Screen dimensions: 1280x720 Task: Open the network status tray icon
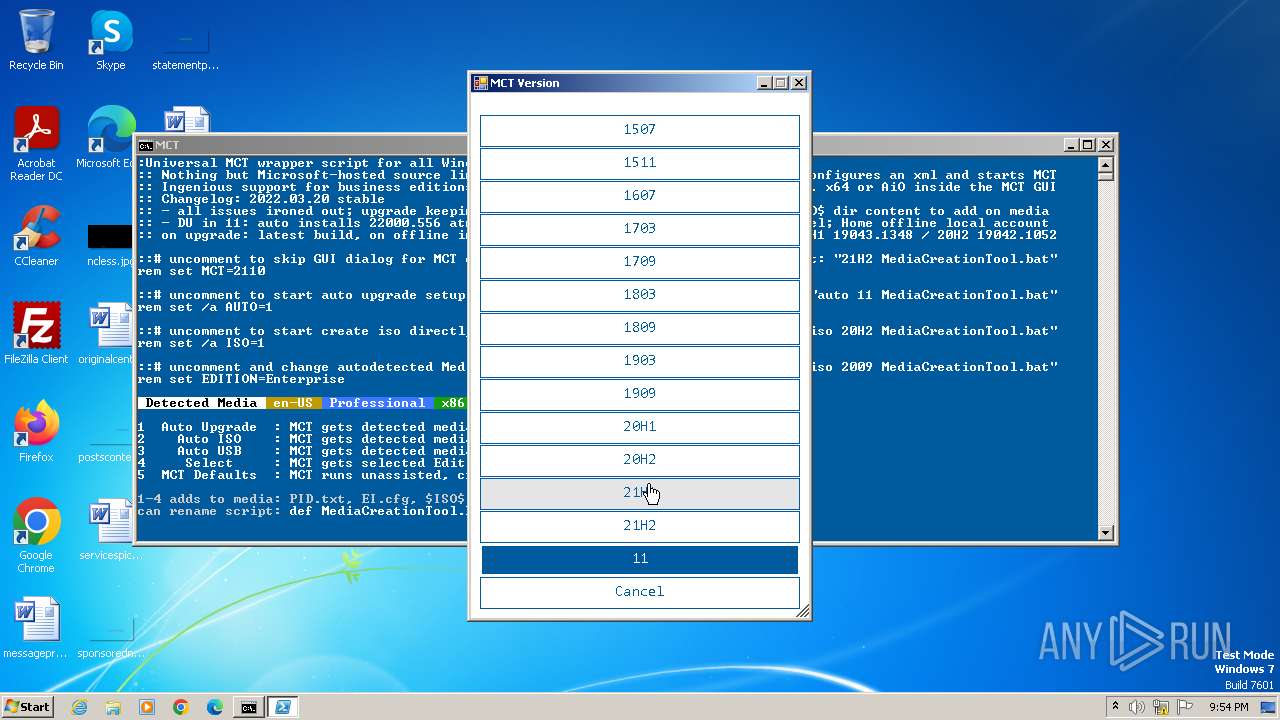click(1162, 707)
